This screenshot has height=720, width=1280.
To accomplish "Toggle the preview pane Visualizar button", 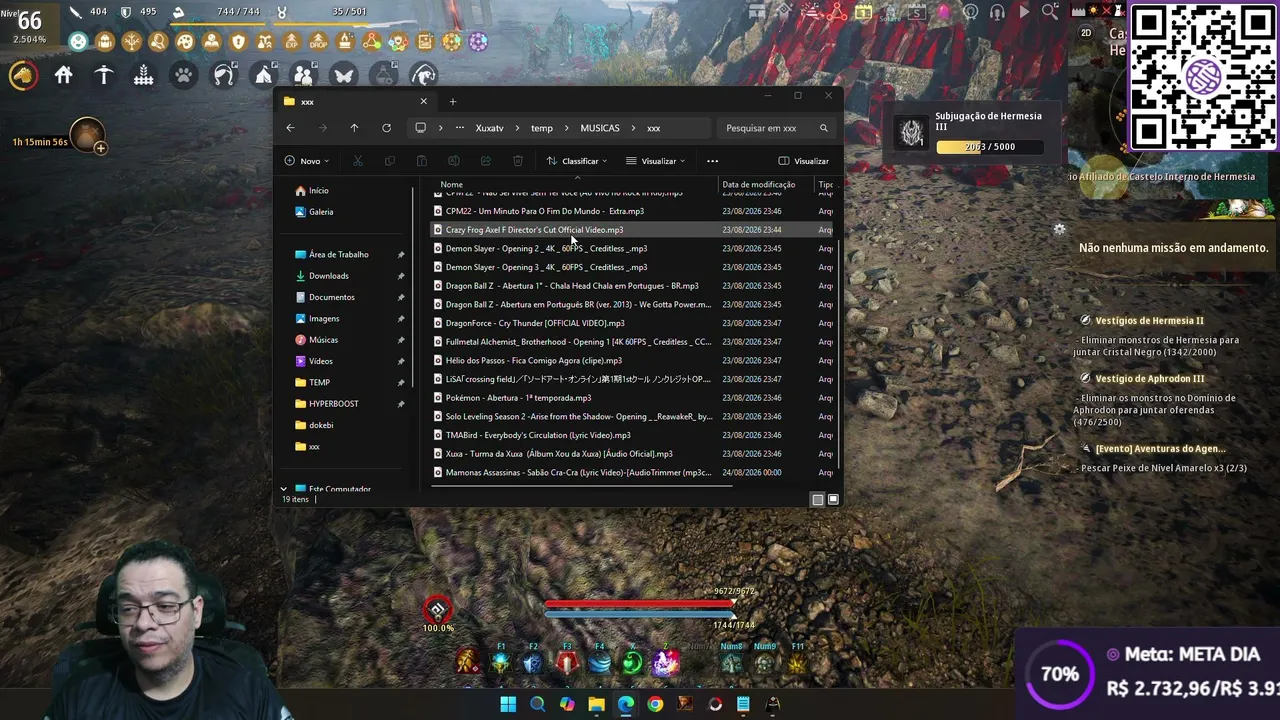I will tap(803, 161).
